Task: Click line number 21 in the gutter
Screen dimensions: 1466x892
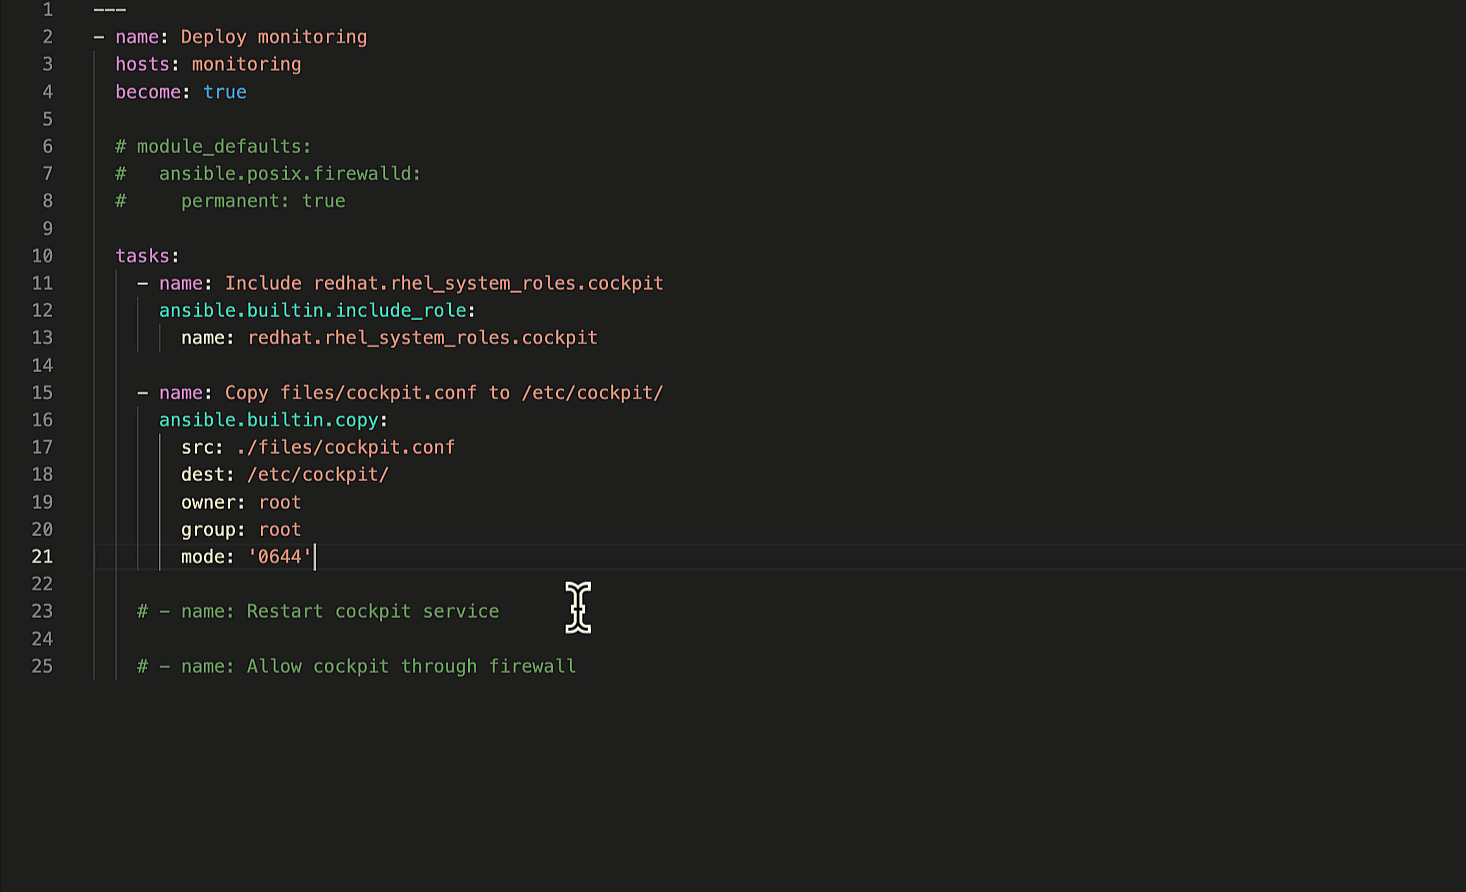Action: pos(42,557)
